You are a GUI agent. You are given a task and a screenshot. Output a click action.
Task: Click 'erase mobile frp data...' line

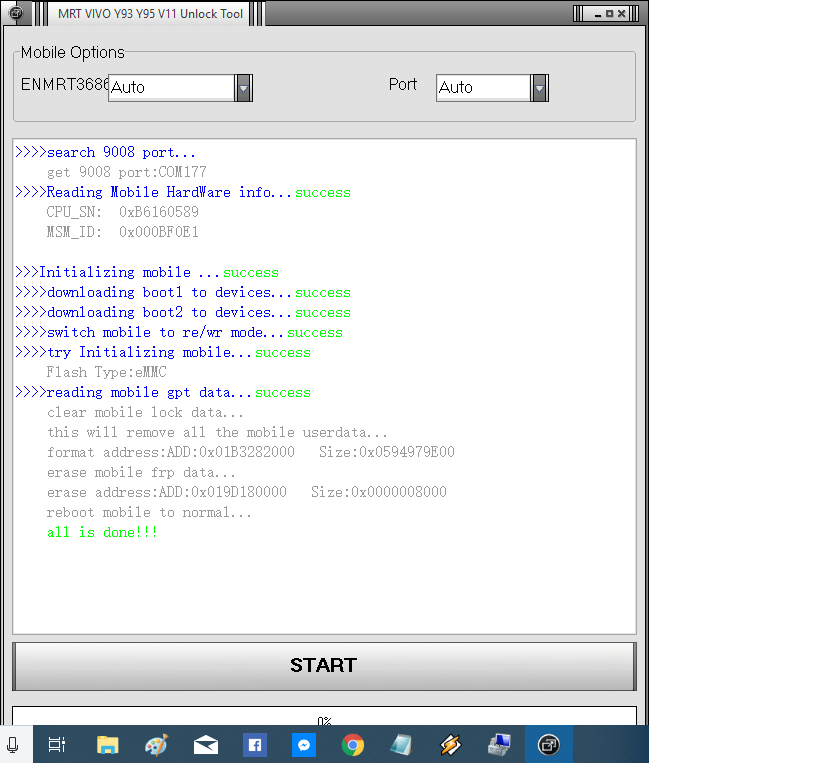click(141, 473)
